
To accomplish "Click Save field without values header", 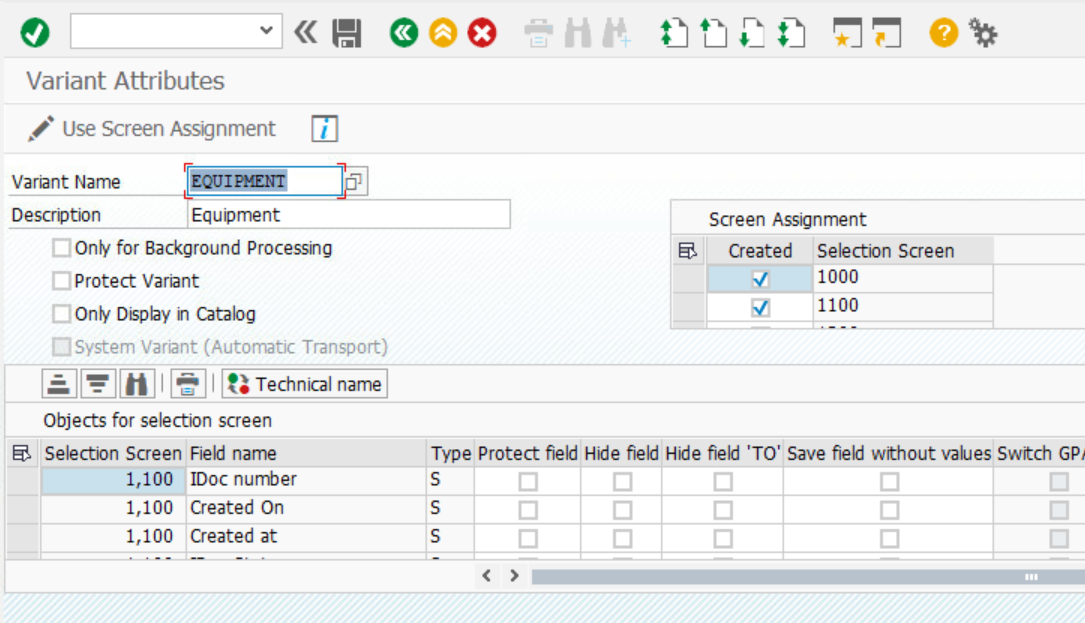I will 888,453.
